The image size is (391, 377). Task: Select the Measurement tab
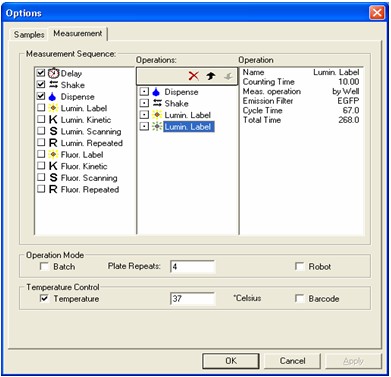[x=78, y=34]
